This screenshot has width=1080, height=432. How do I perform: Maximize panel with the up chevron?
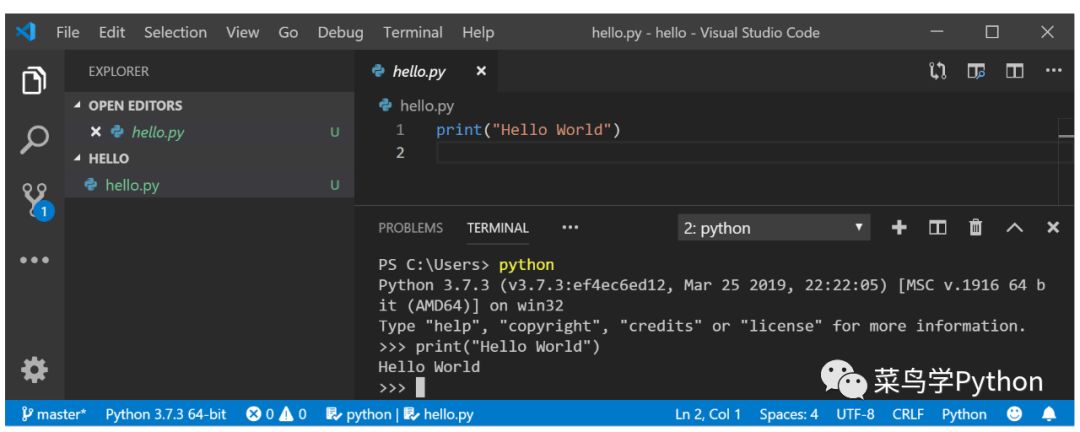pos(1015,228)
